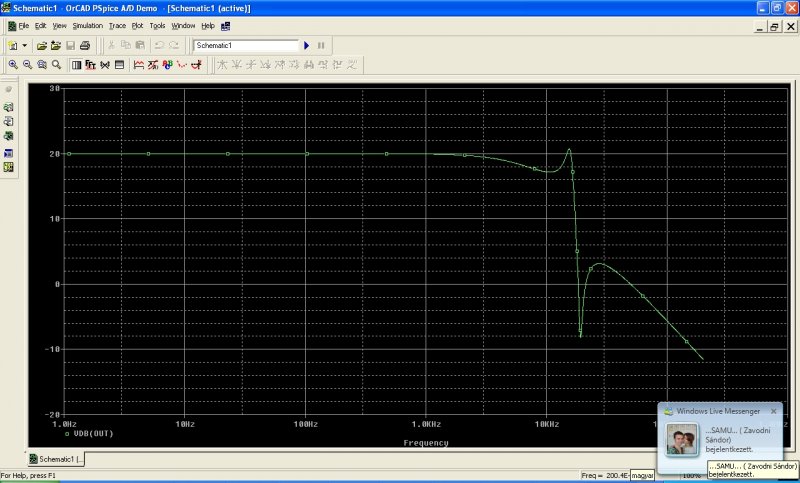Open the Simulation menu

(x=87, y=26)
